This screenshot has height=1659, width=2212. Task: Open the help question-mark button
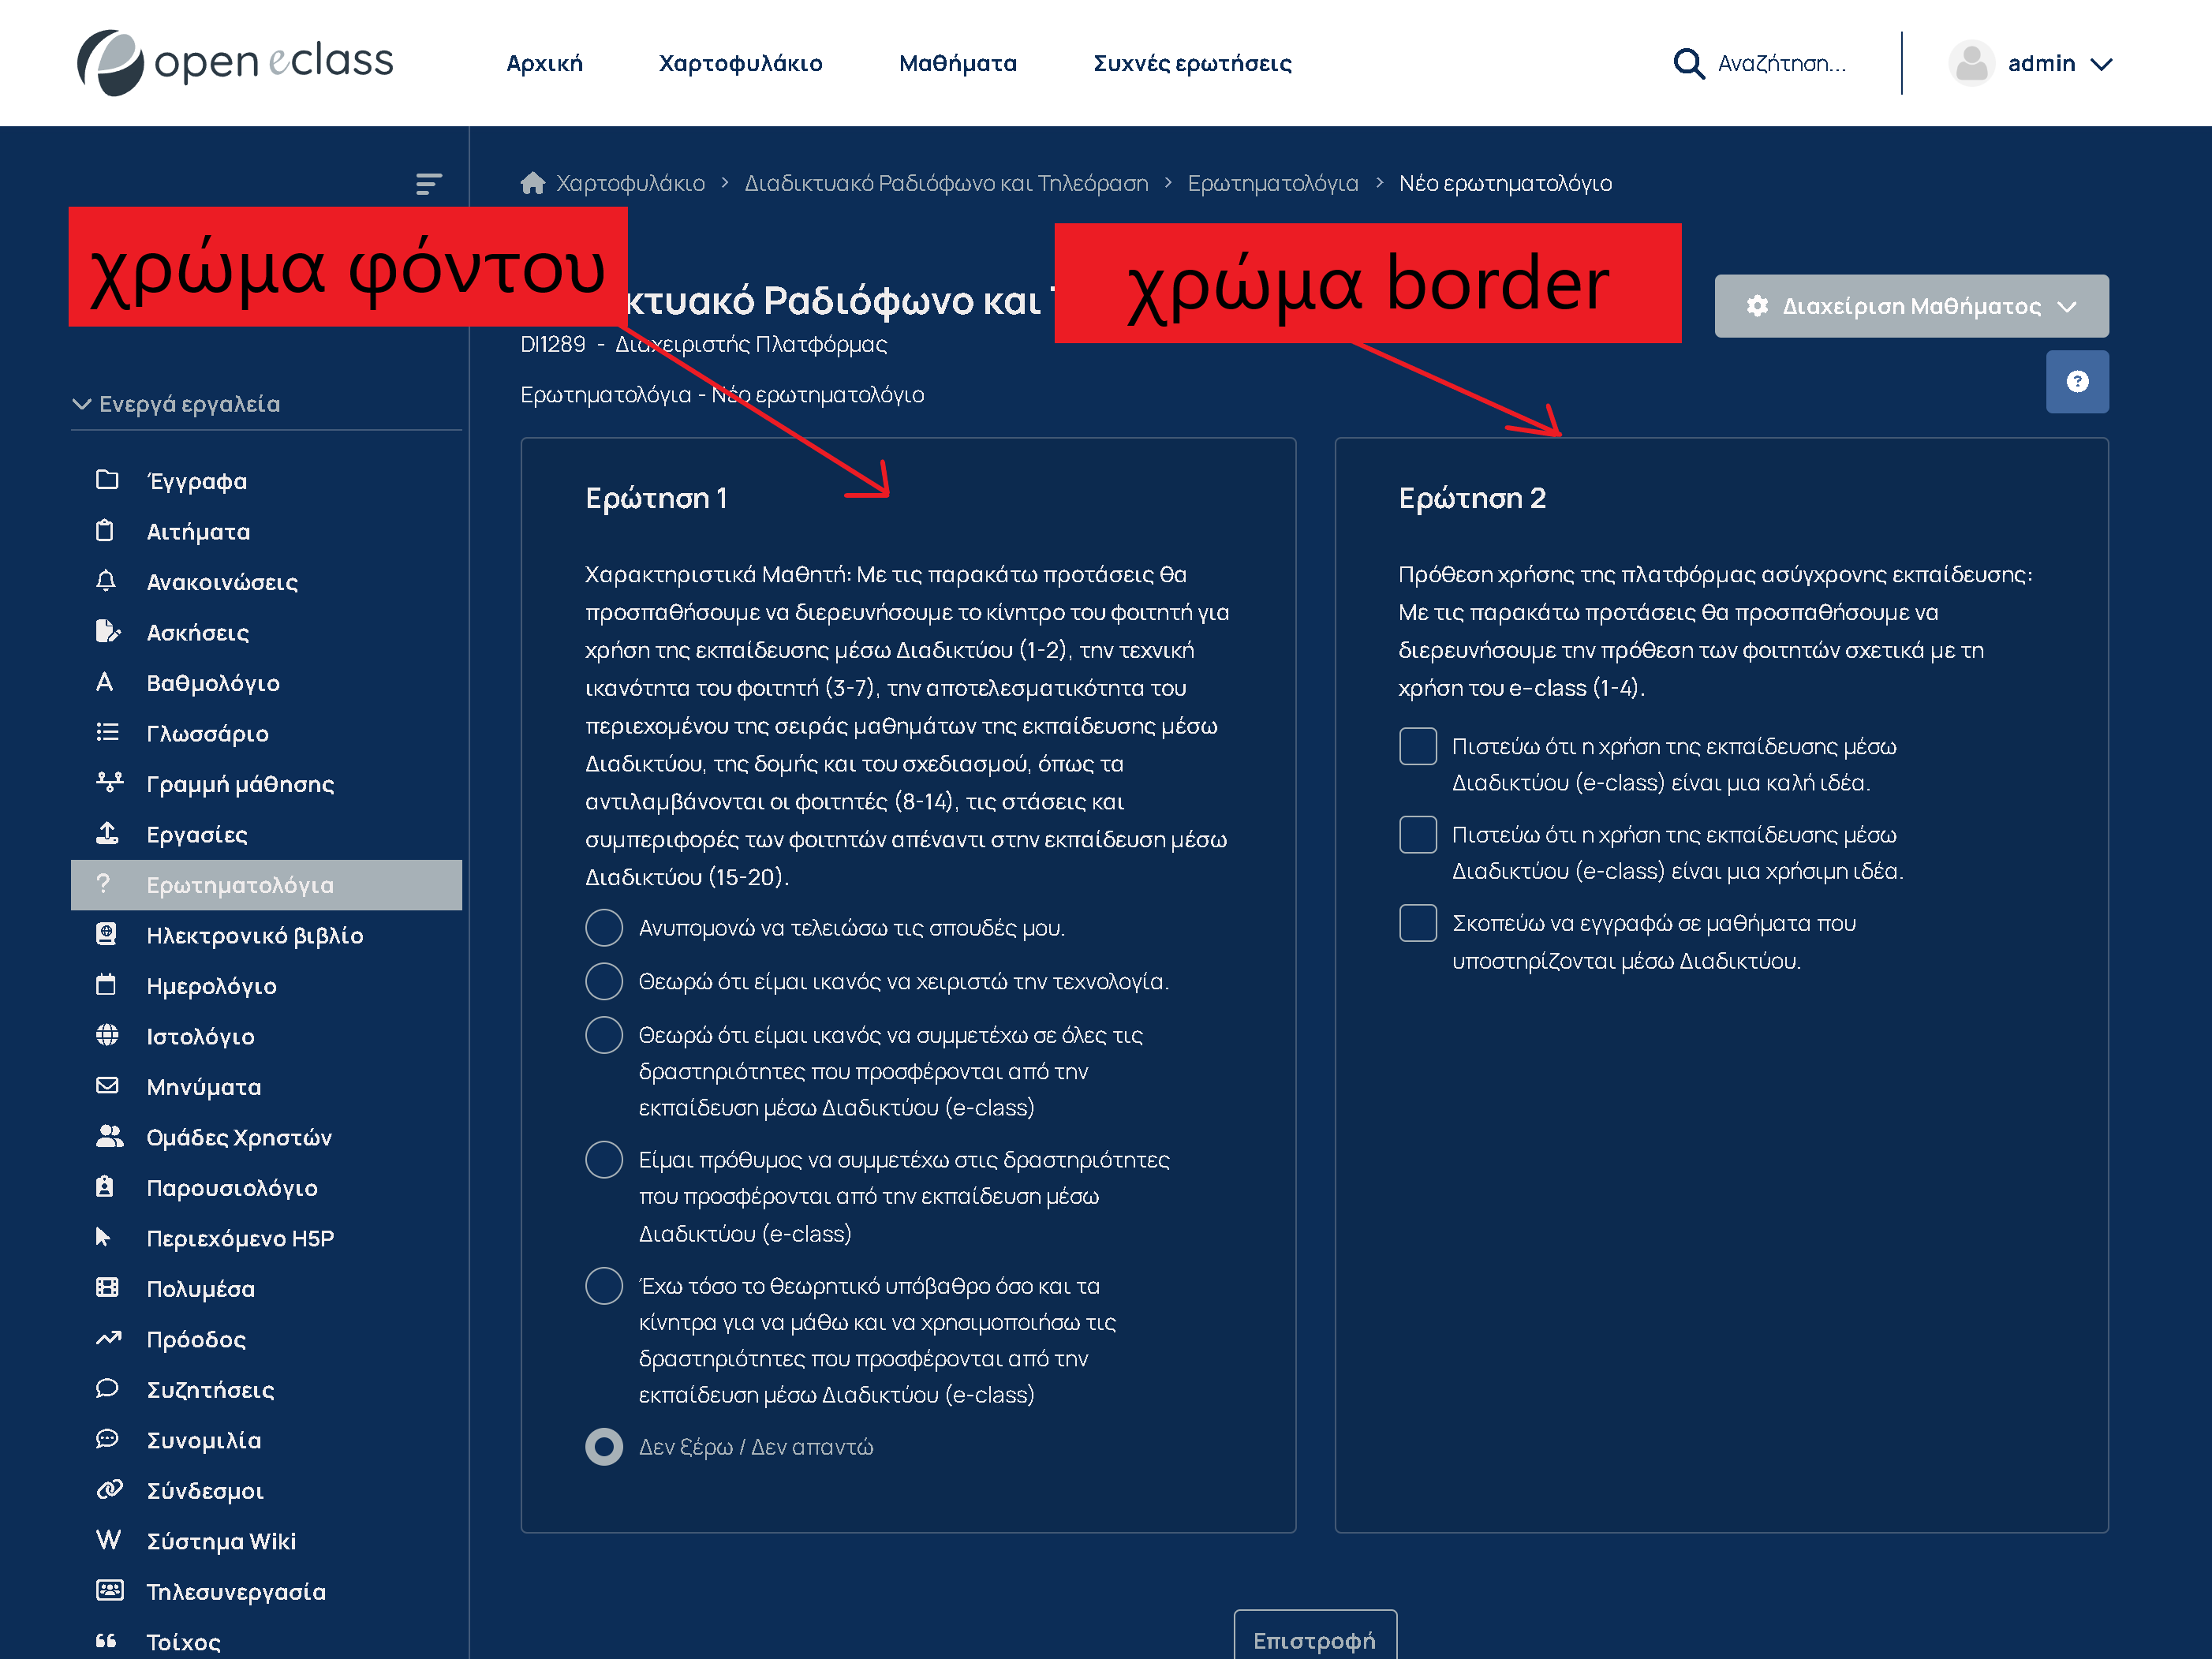coord(2077,381)
